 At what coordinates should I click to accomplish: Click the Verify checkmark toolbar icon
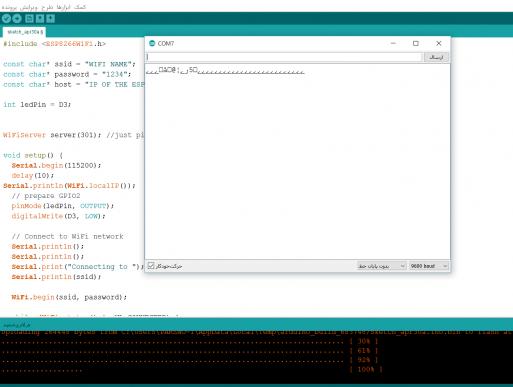[6, 19]
